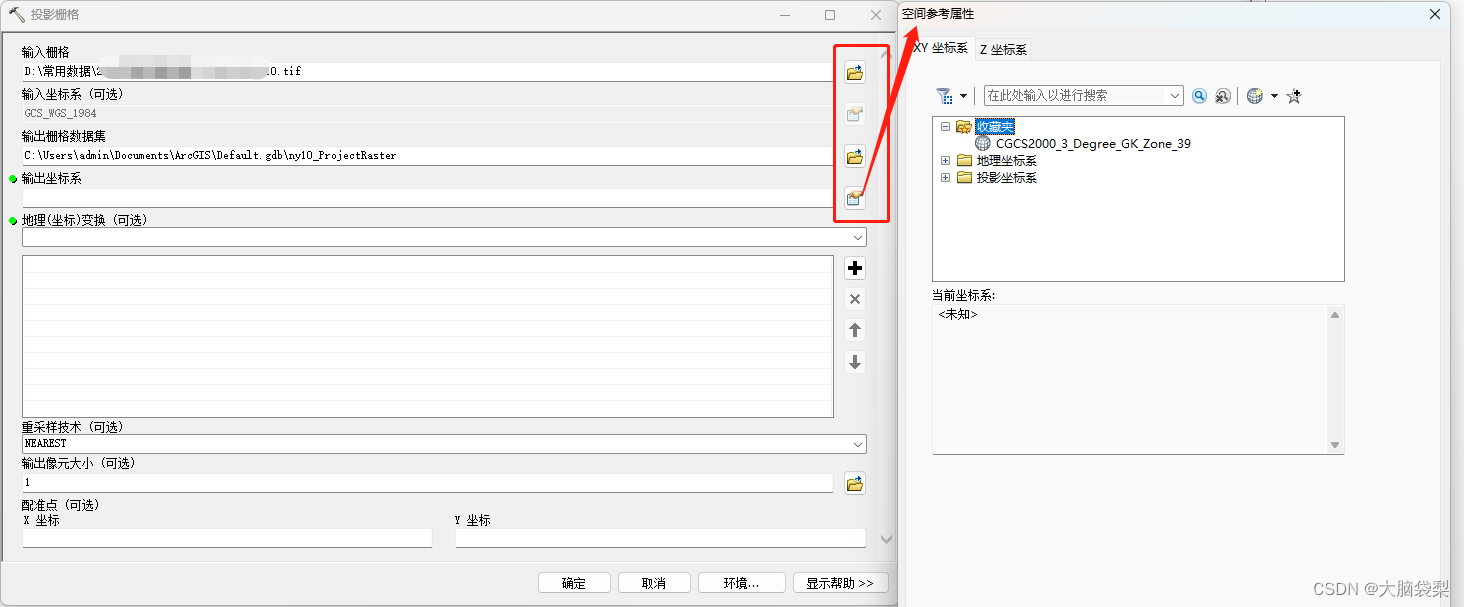The height and width of the screenshot is (607, 1464).
Task: Click the input raster path field
Action: click(427, 72)
